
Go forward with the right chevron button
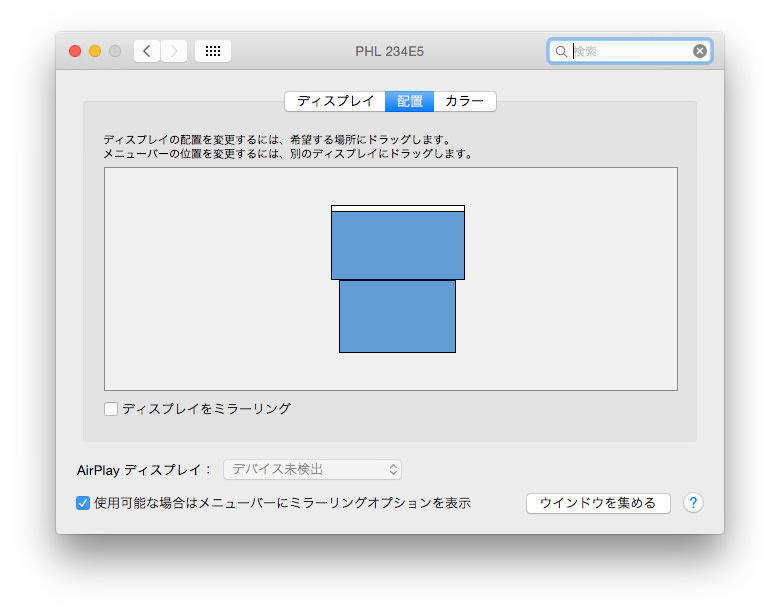click(174, 51)
